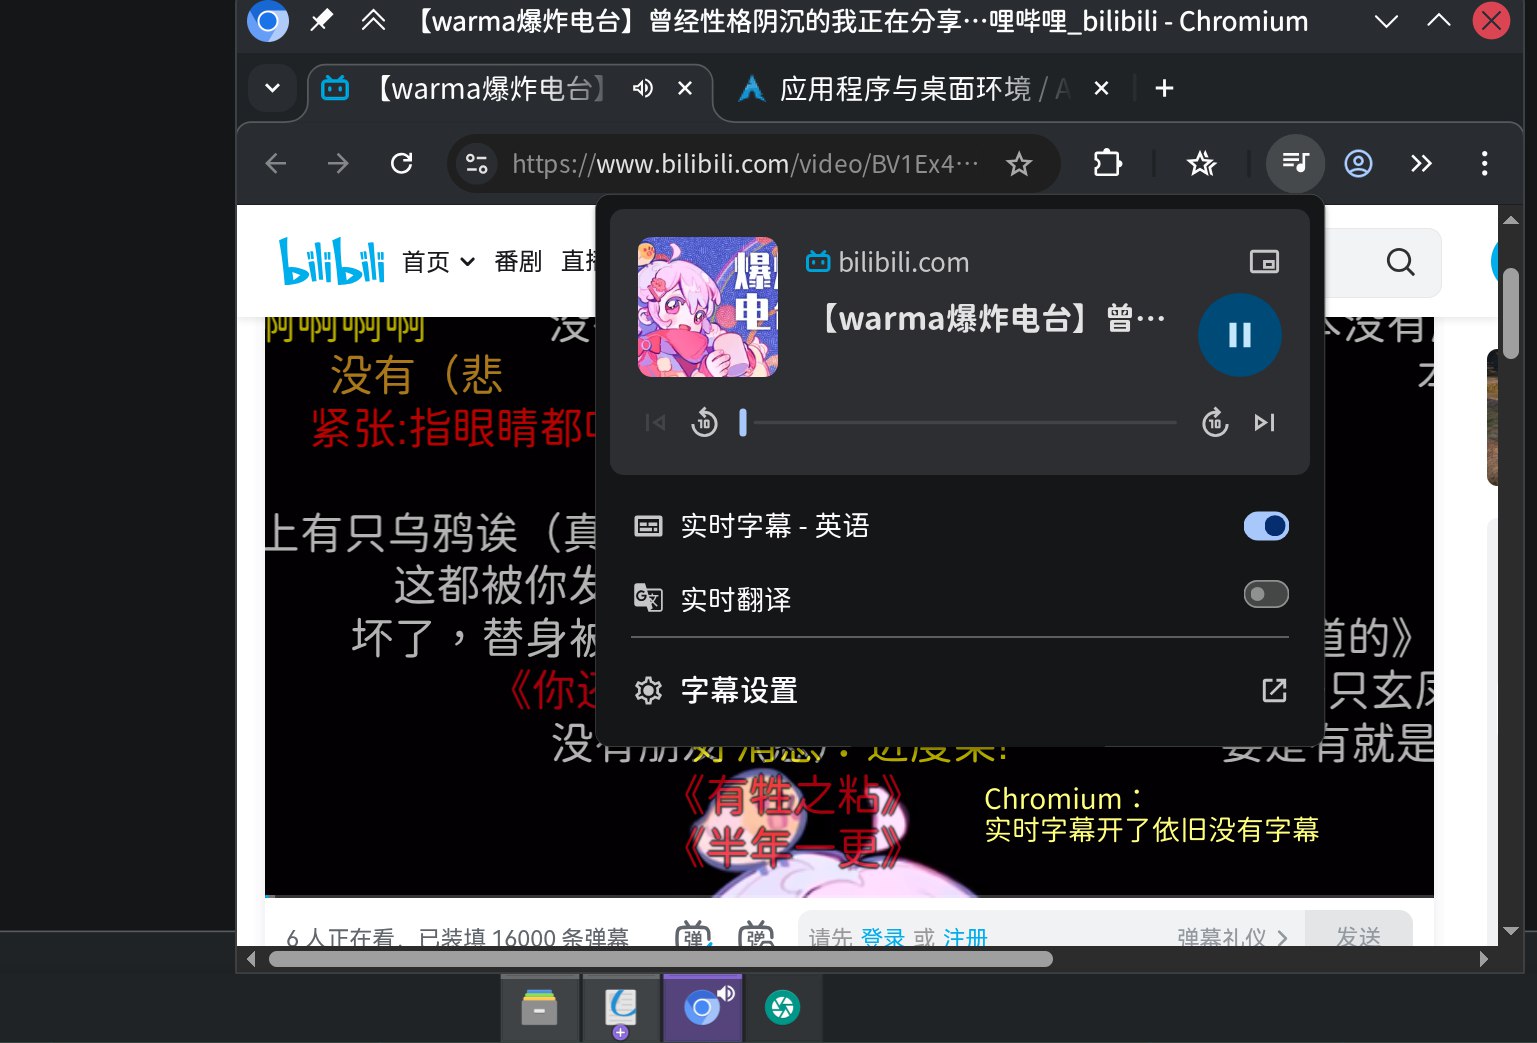Enable the 实时翻译 live translate toggle
The width and height of the screenshot is (1537, 1043).
click(x=1266, y=593)
